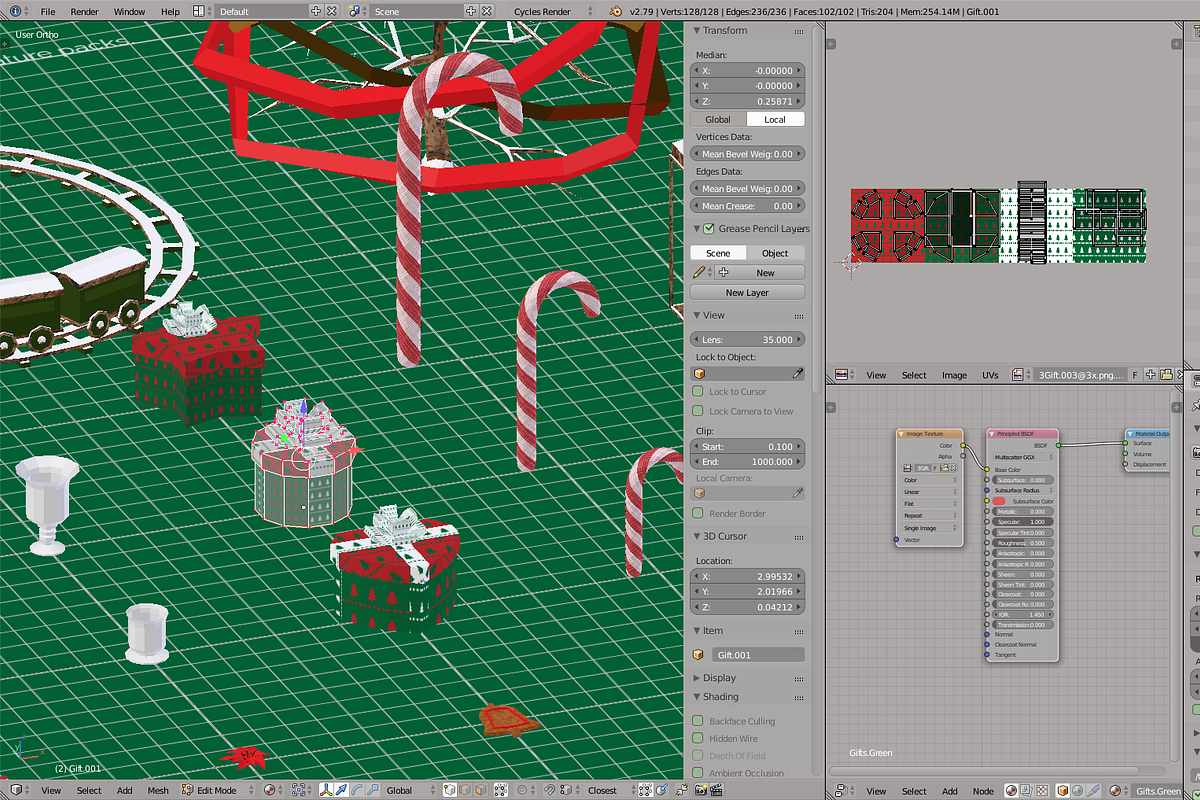This screenshot has height=800, width=1200.
Task: Enable Backface Culling checkbox
Action: 698,720
